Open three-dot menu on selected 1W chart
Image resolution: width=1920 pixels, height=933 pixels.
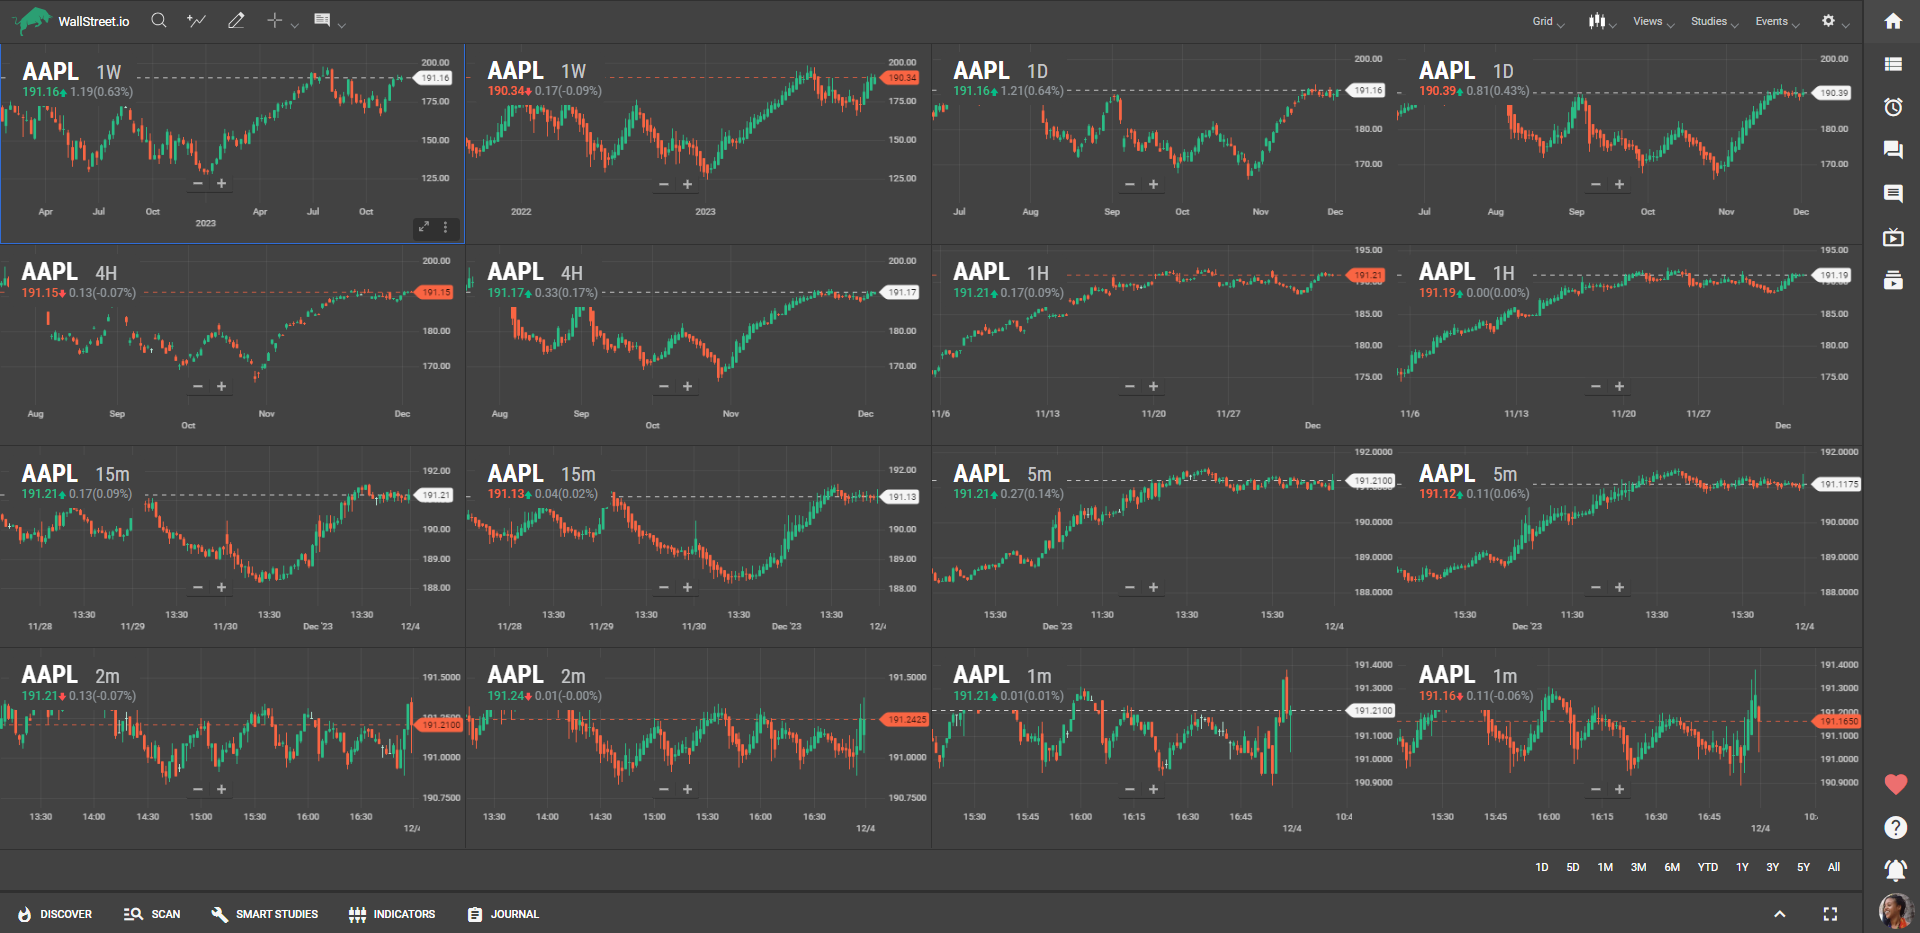tap(446, 228)
